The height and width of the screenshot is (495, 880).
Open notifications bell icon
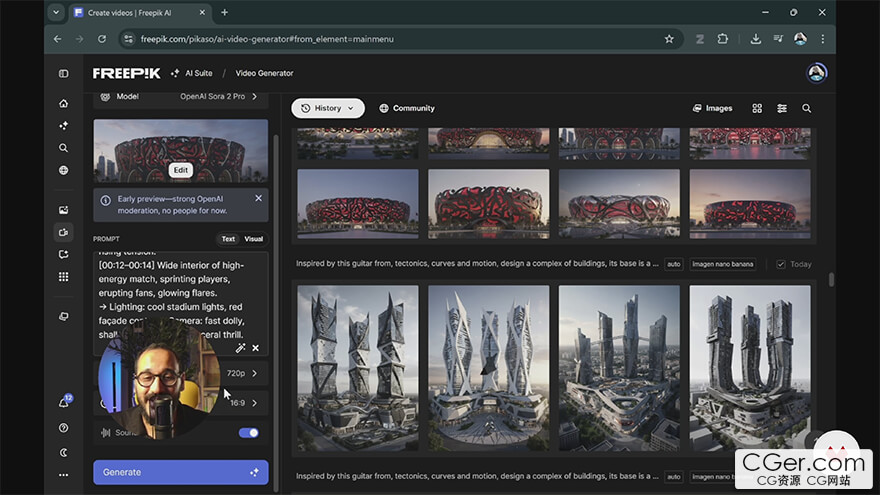tap(63, 402)
